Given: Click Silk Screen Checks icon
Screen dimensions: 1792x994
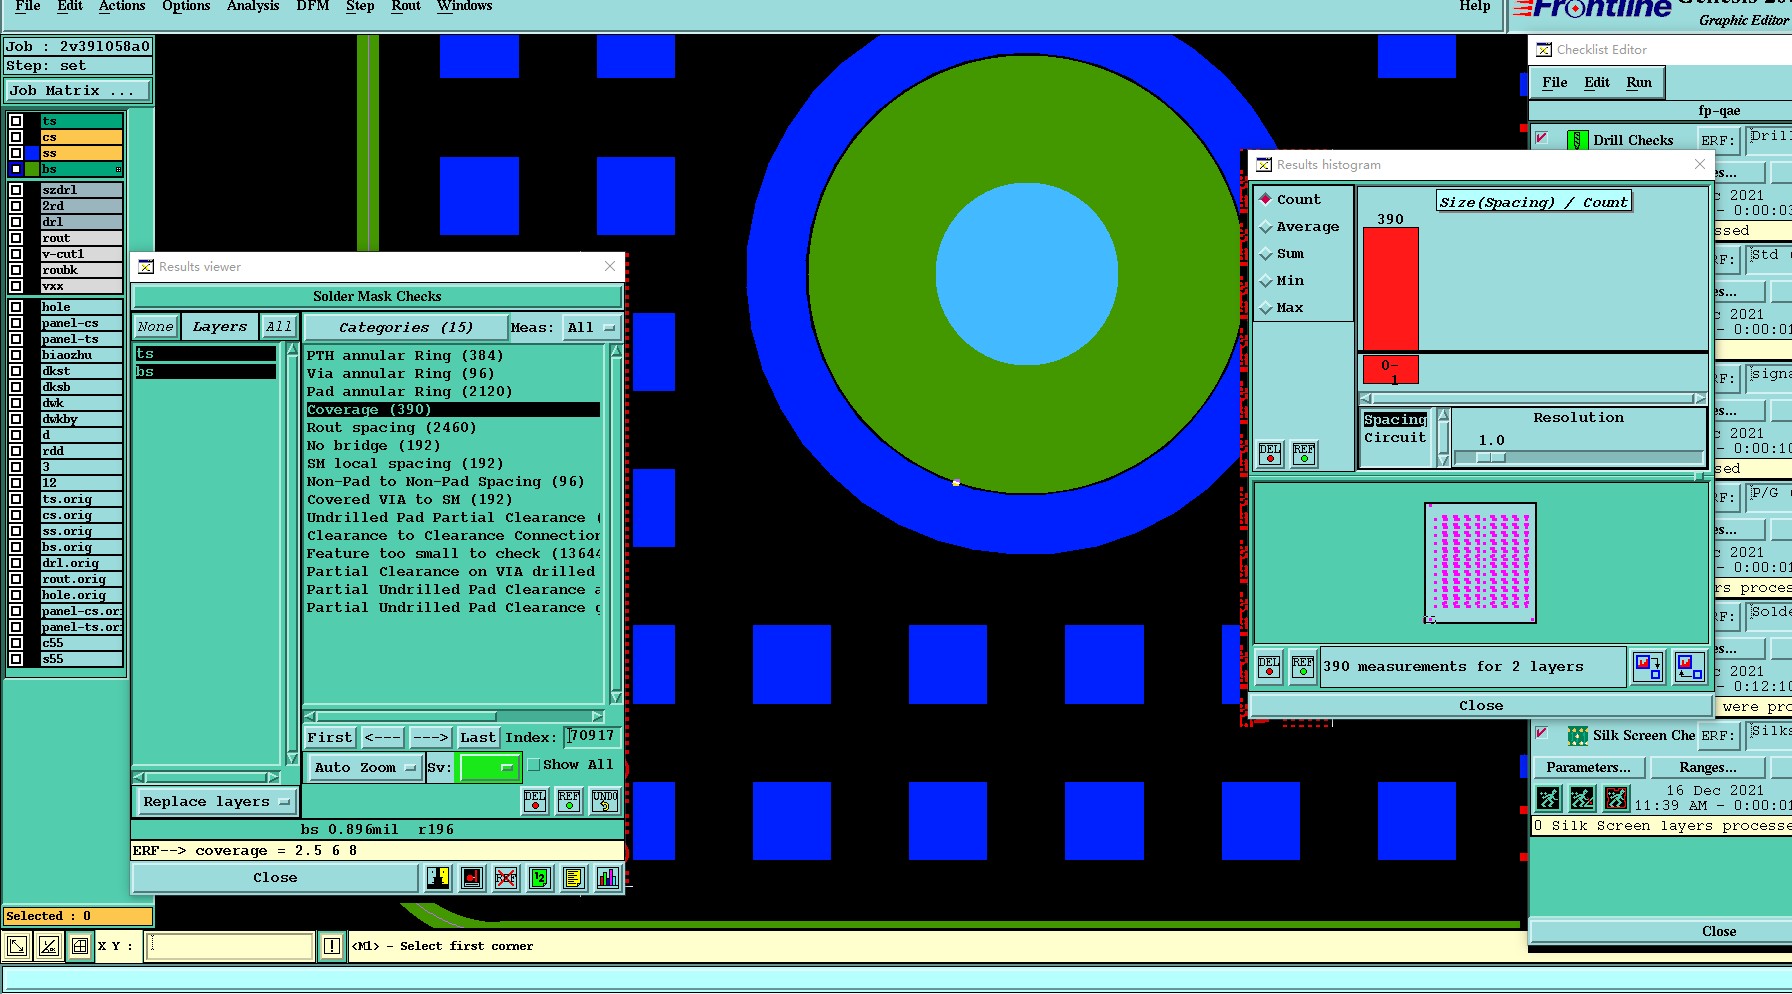Looking at the screenshot, I should [x=1578, y=736].
